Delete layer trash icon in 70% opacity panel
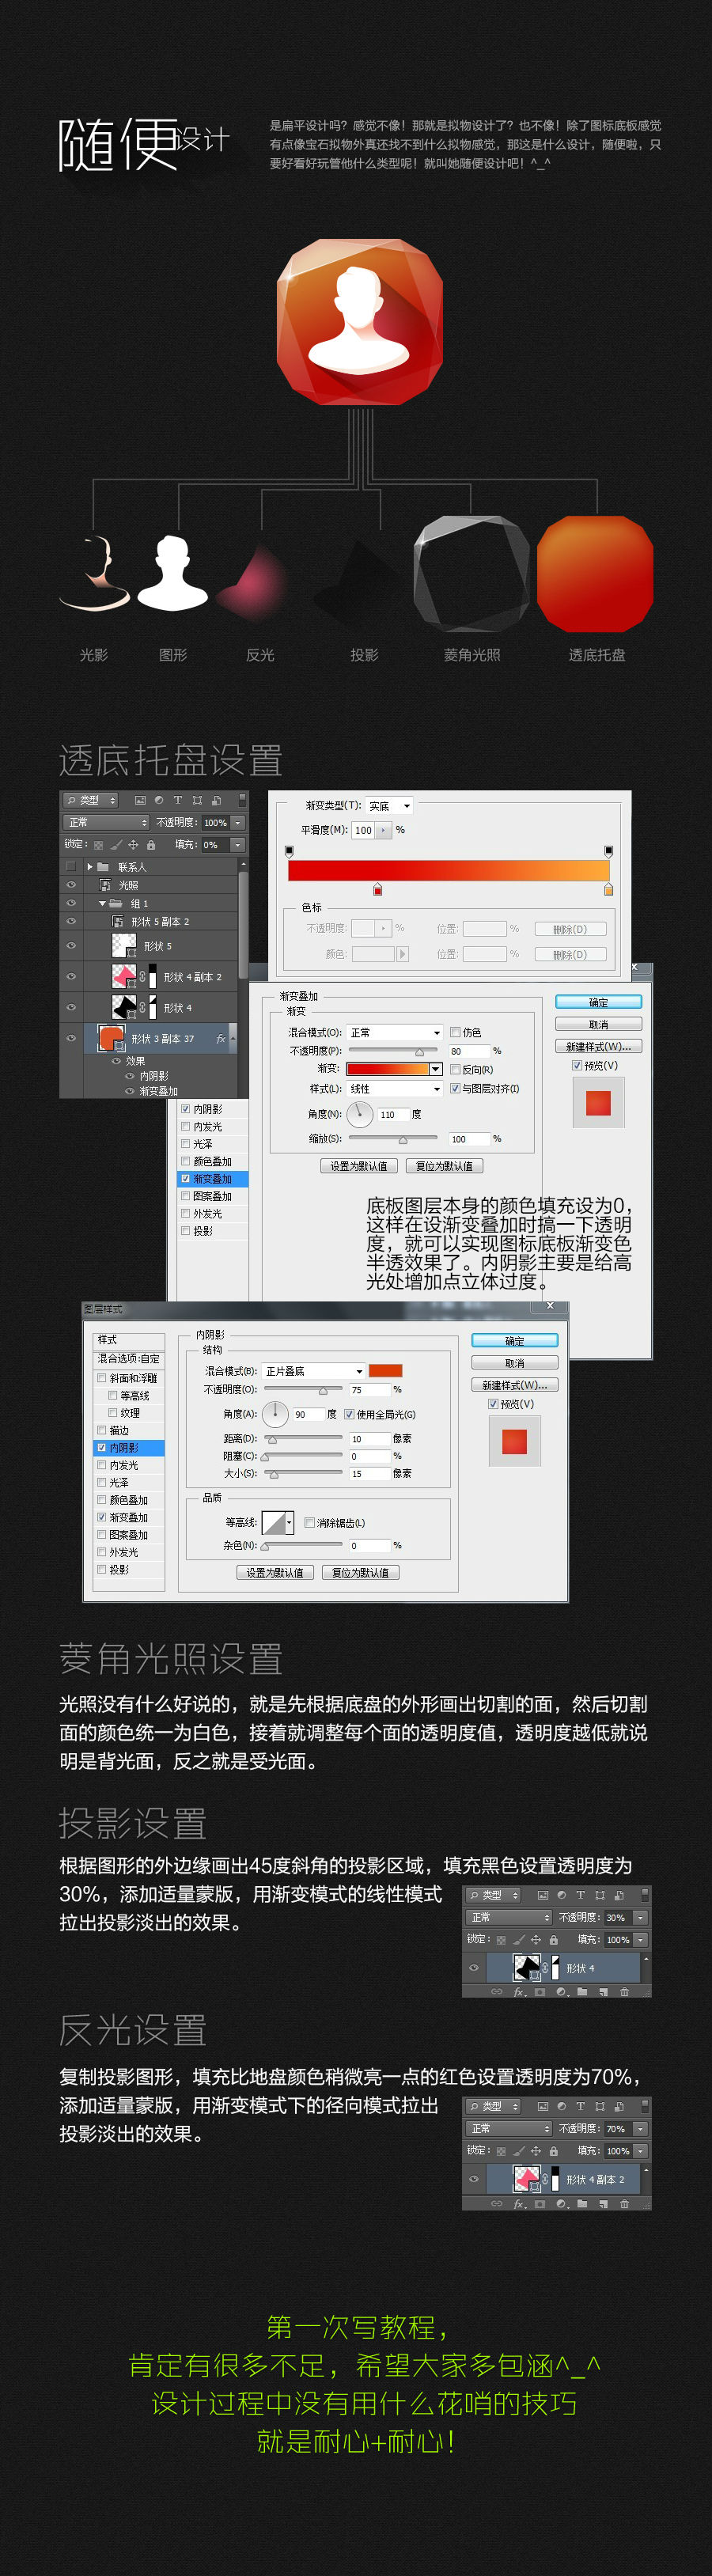Image resolution: width=712 pixels, height=2576 pixels. click(x=625, y=2204)
